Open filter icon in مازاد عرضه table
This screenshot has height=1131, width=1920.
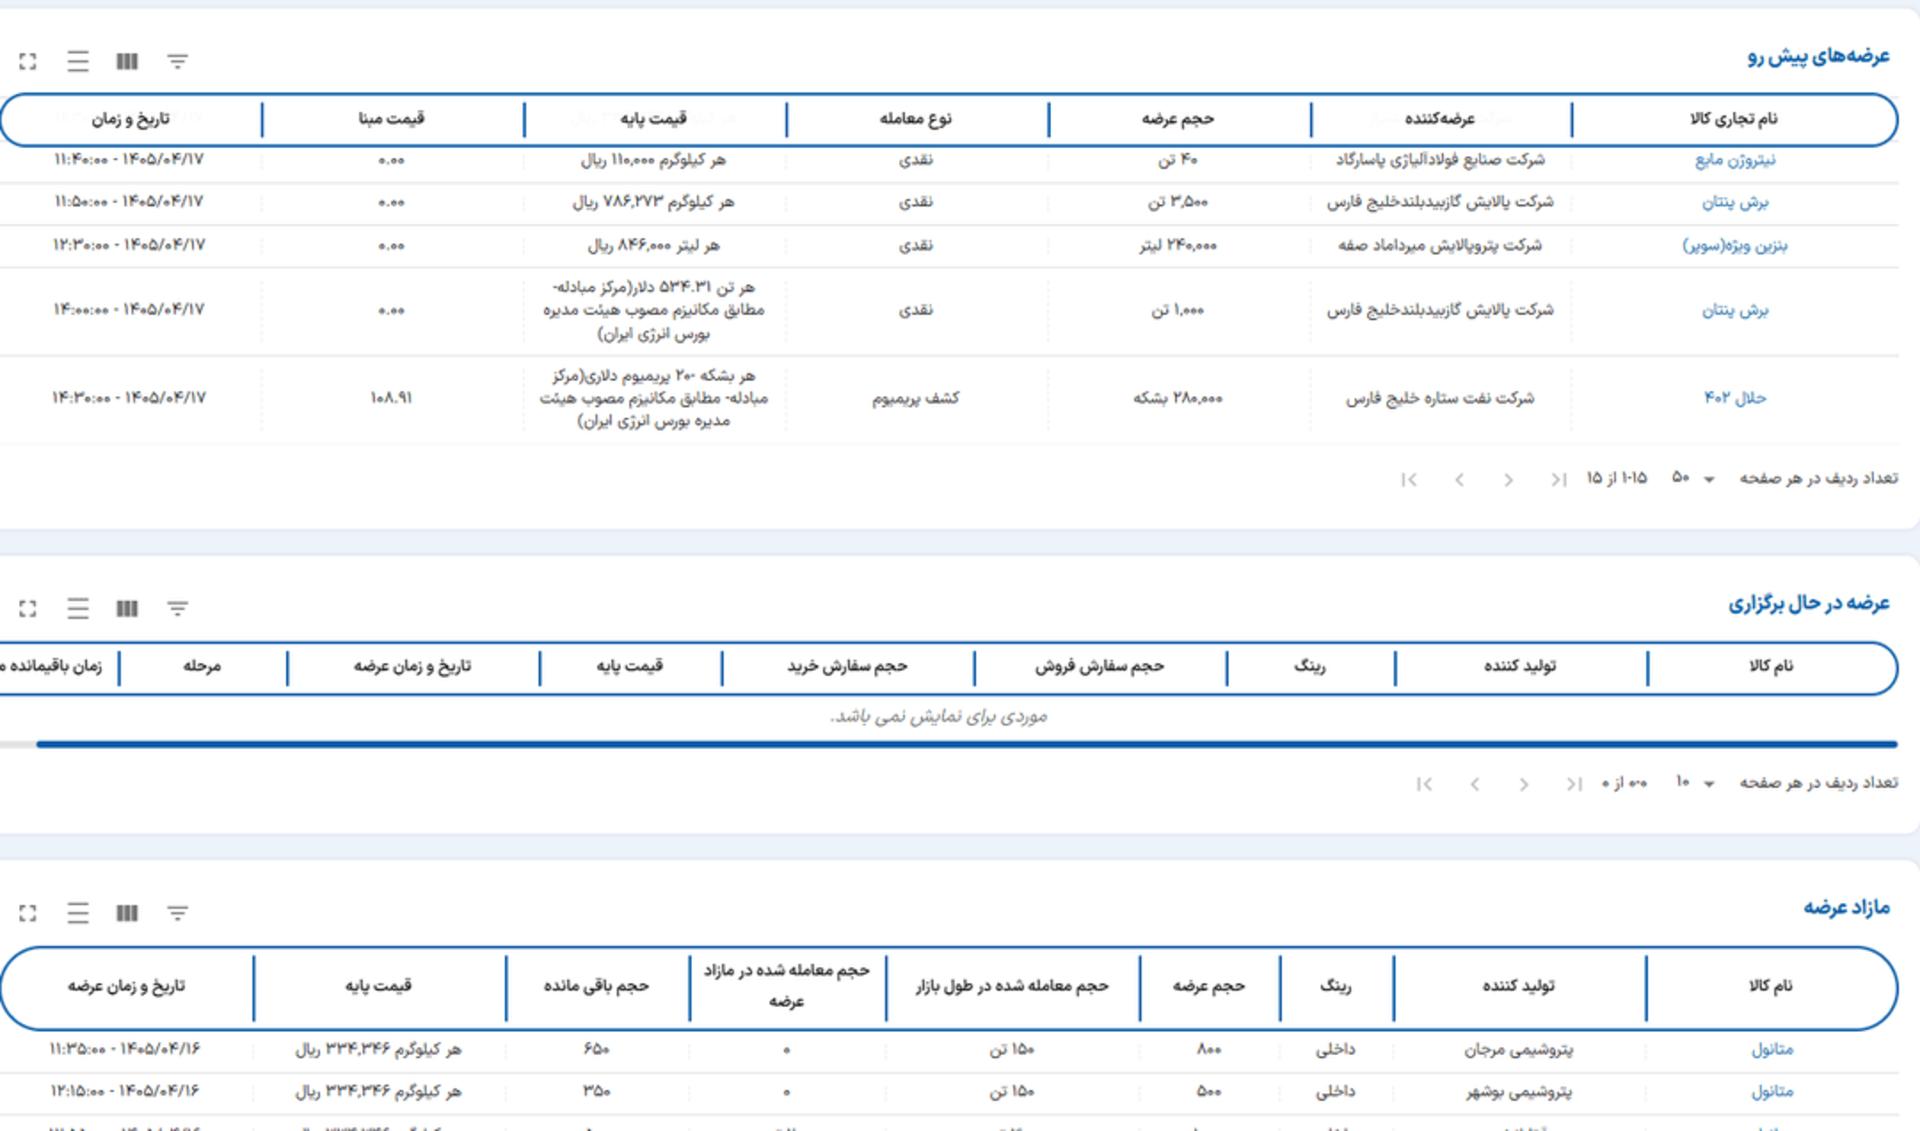click(x=177, y=913)
